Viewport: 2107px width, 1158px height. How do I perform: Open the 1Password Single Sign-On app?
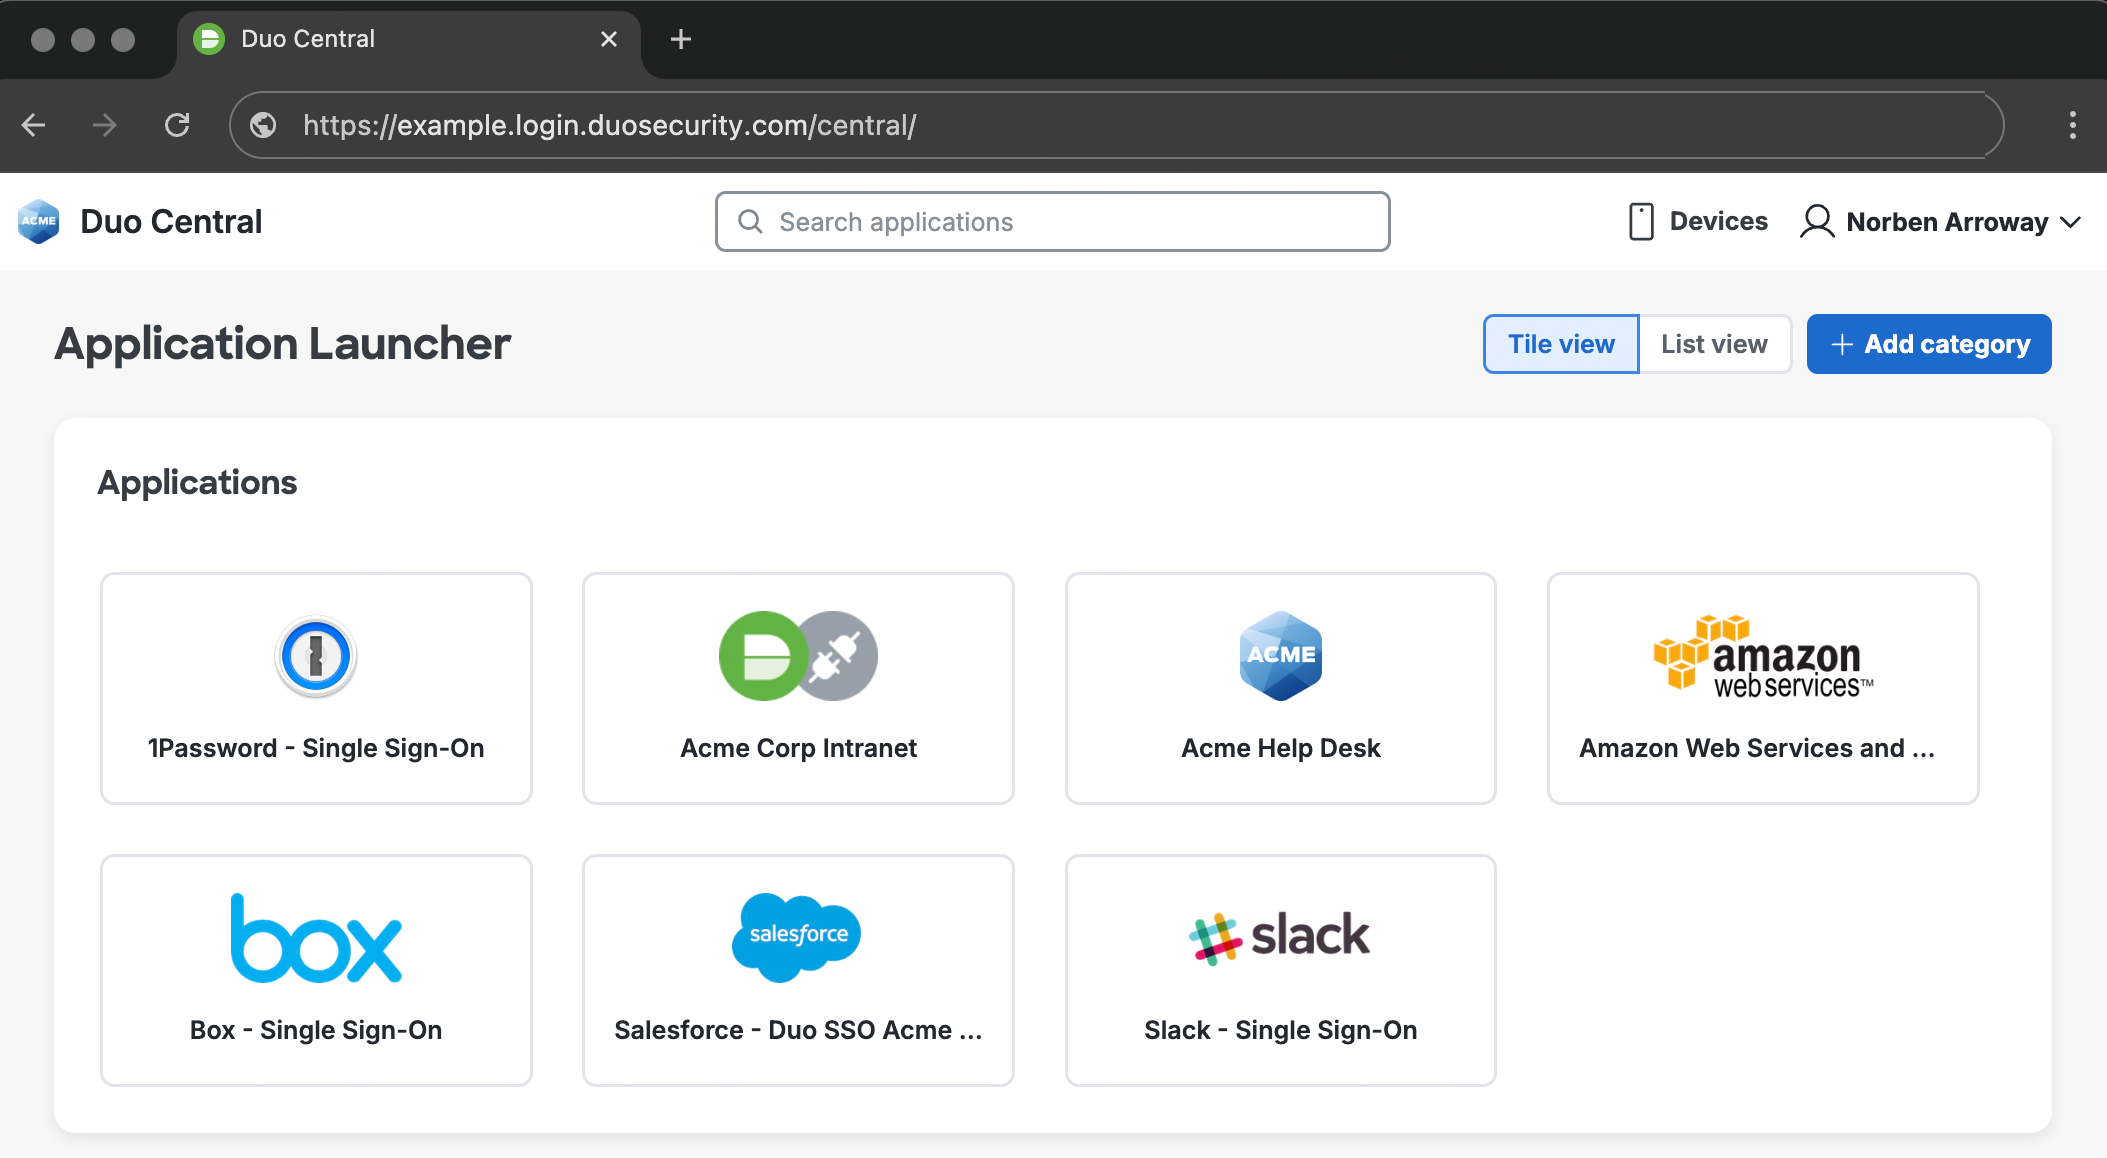(316, 688)
